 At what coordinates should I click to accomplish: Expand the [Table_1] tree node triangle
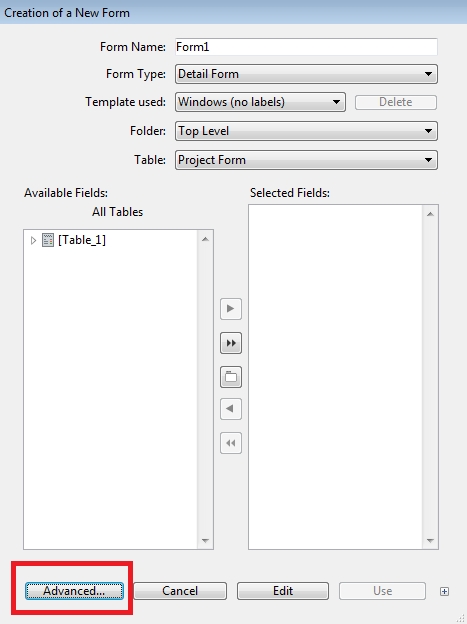pos(33,240)
